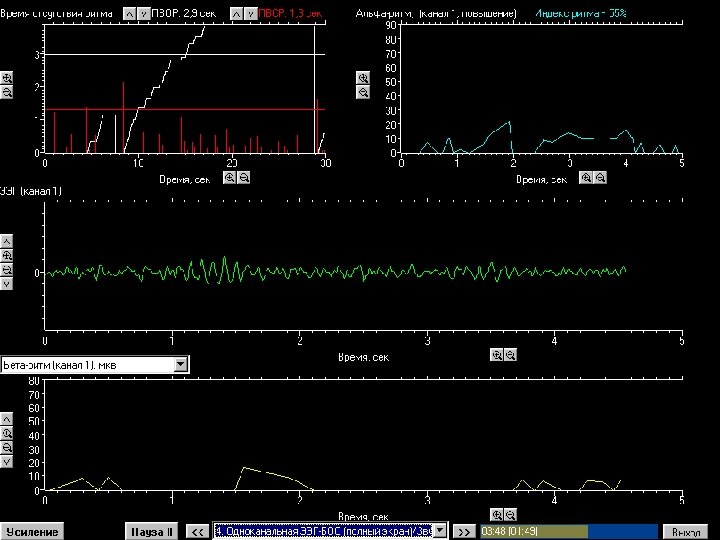
Task: Zoom in vertically on rhythm absence graph
Action: (x=7, y=77)
